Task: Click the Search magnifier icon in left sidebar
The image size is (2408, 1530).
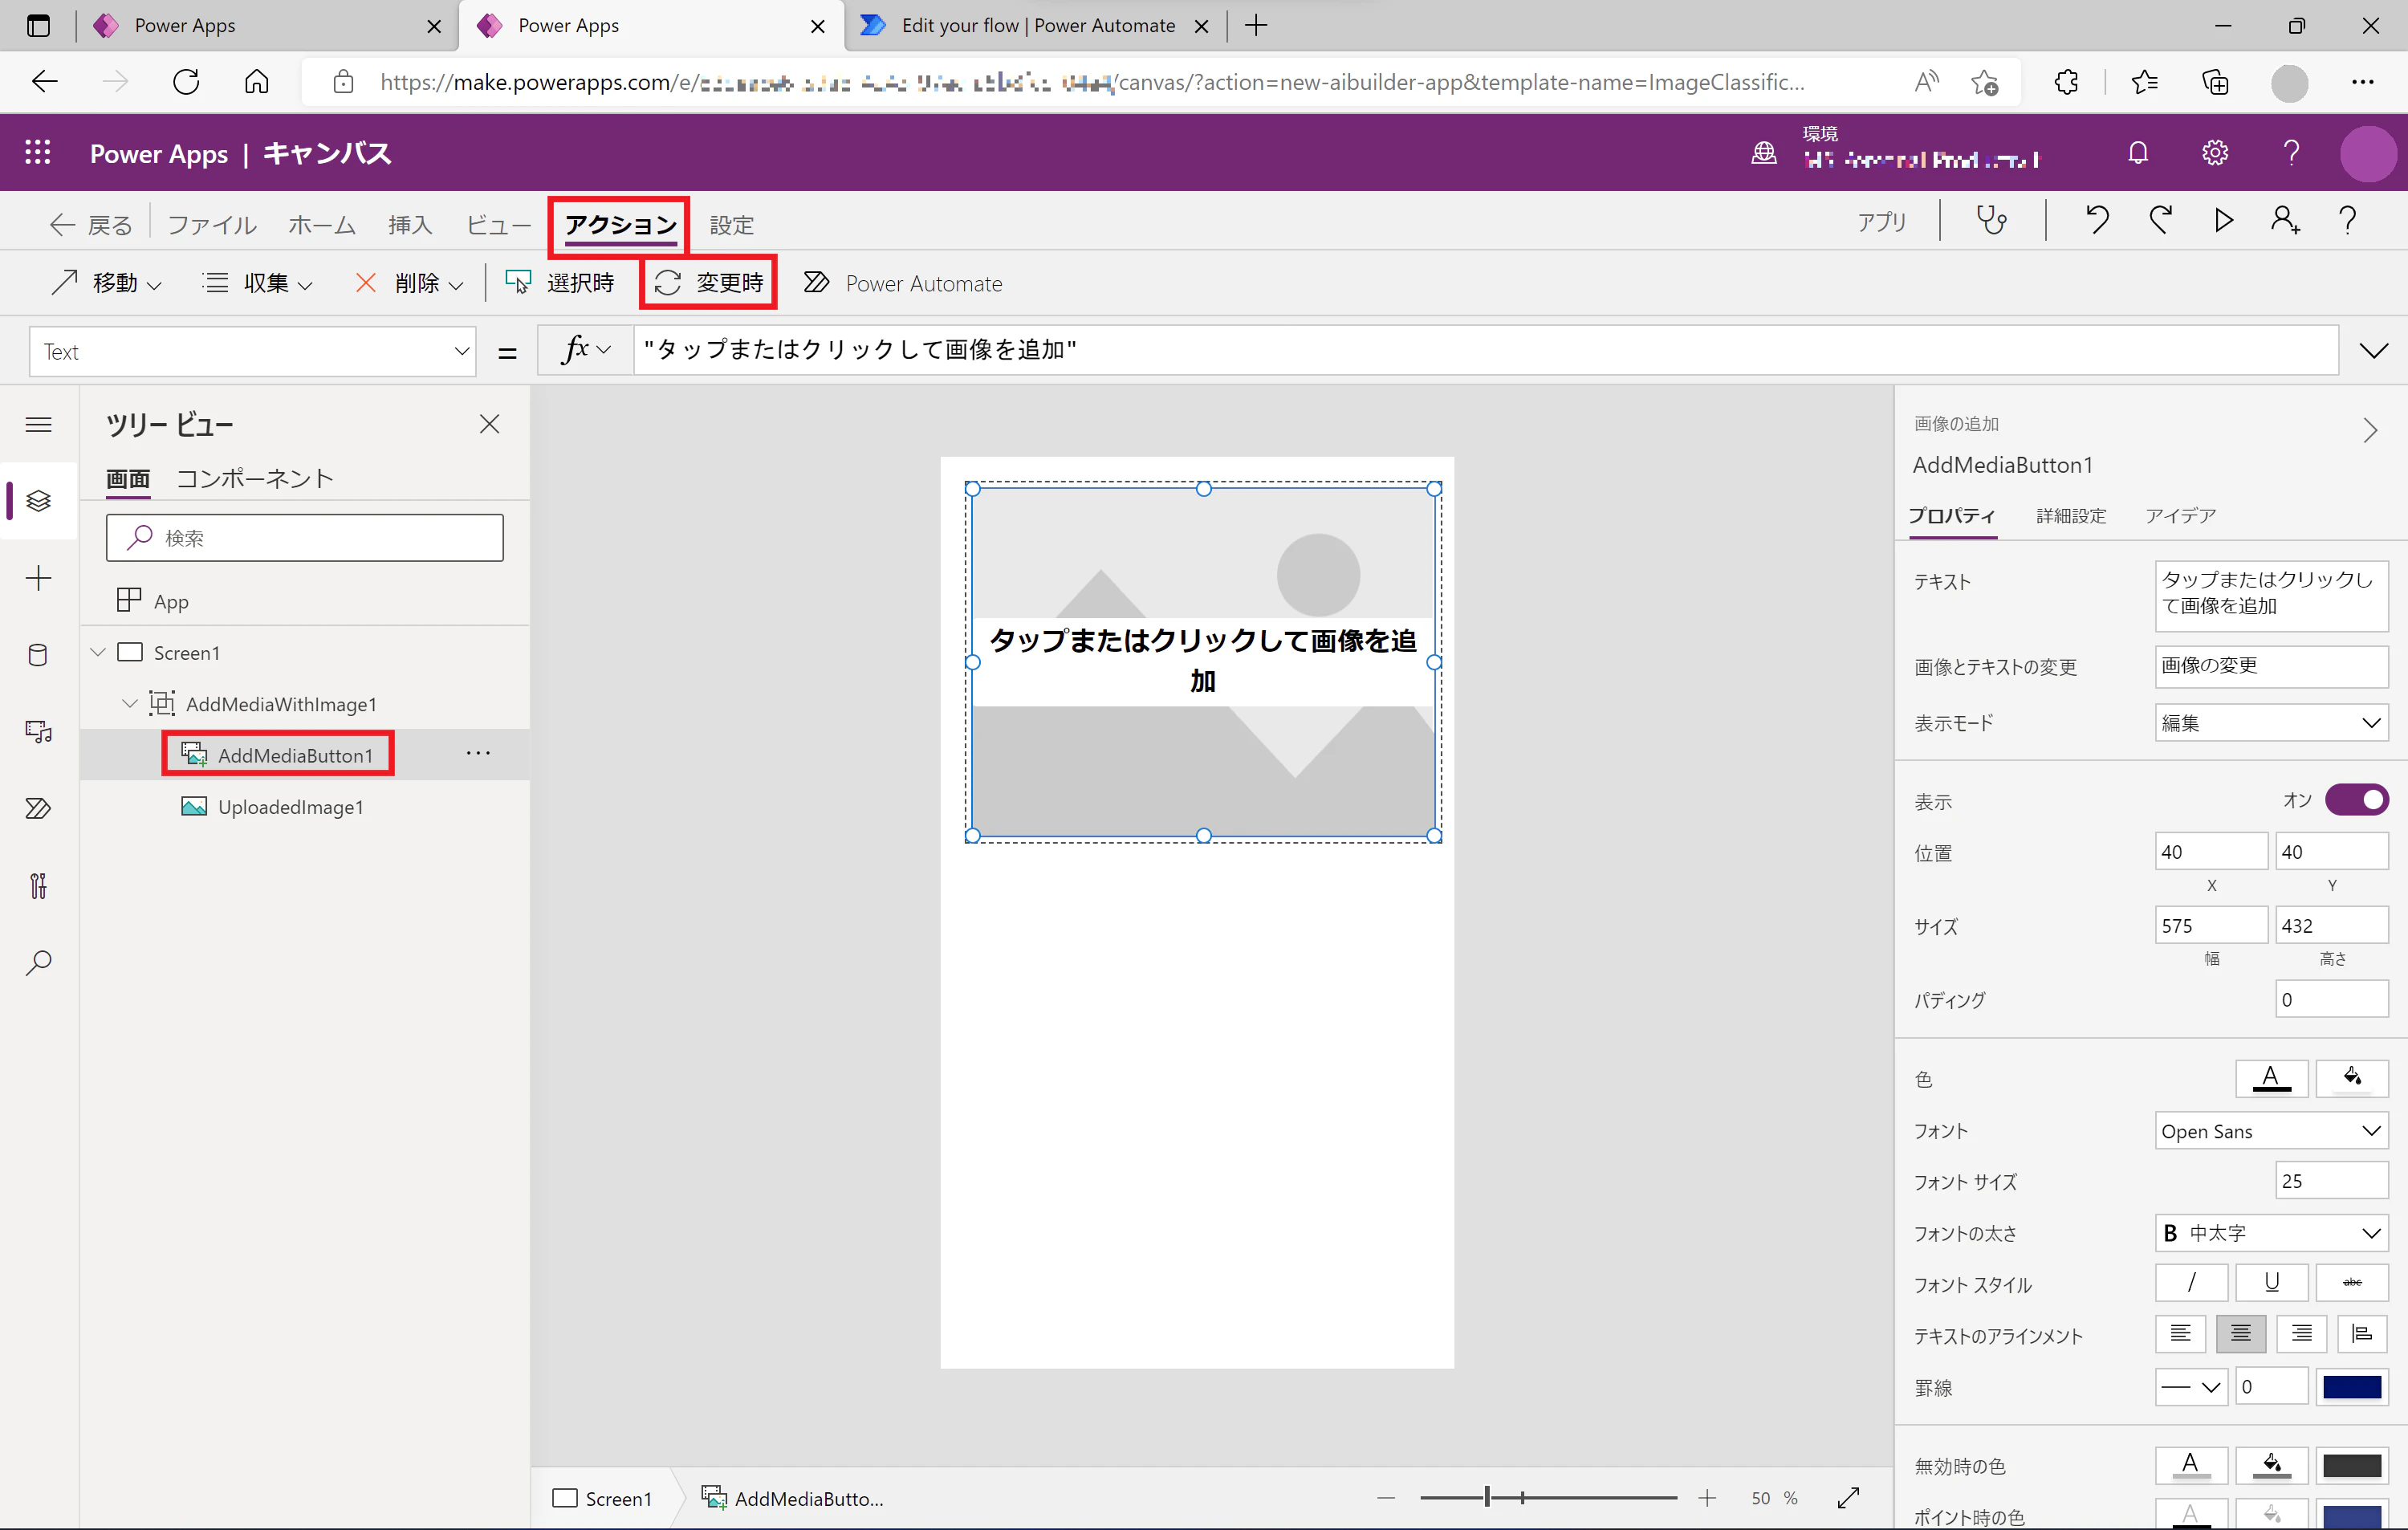Action: click(x=38, y=963)
